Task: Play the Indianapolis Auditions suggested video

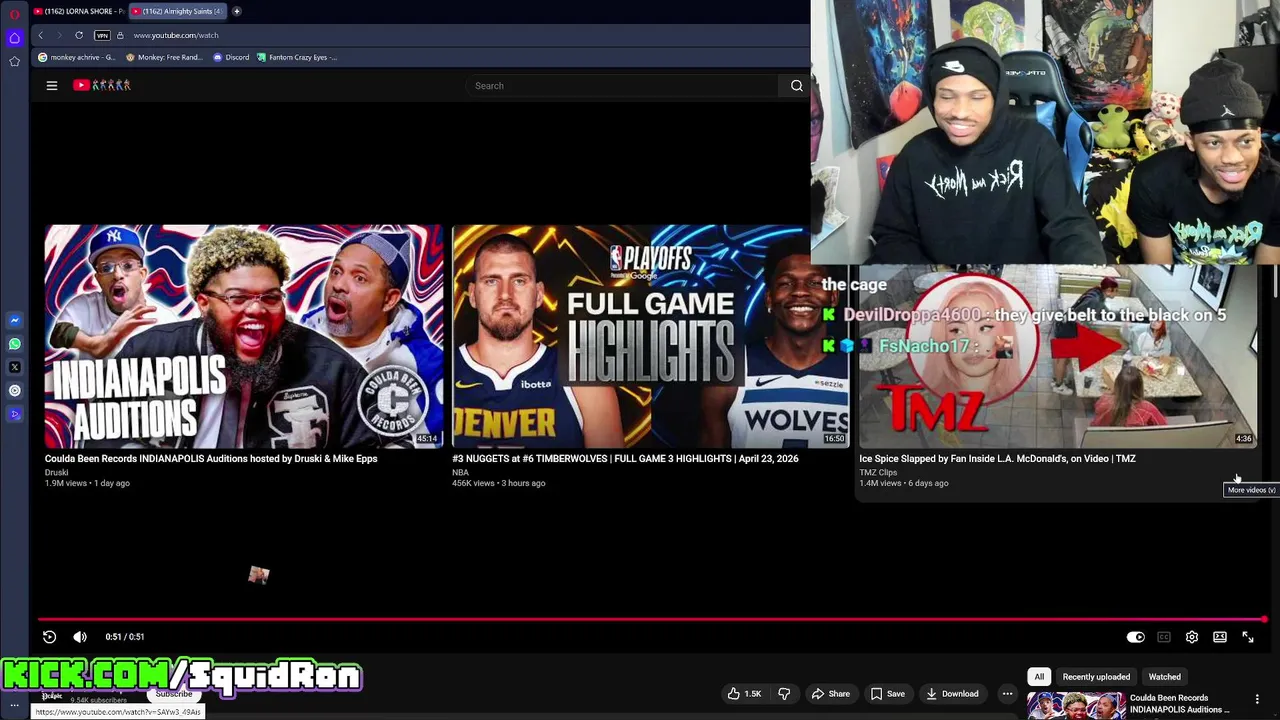Action: tap(244, 336)
